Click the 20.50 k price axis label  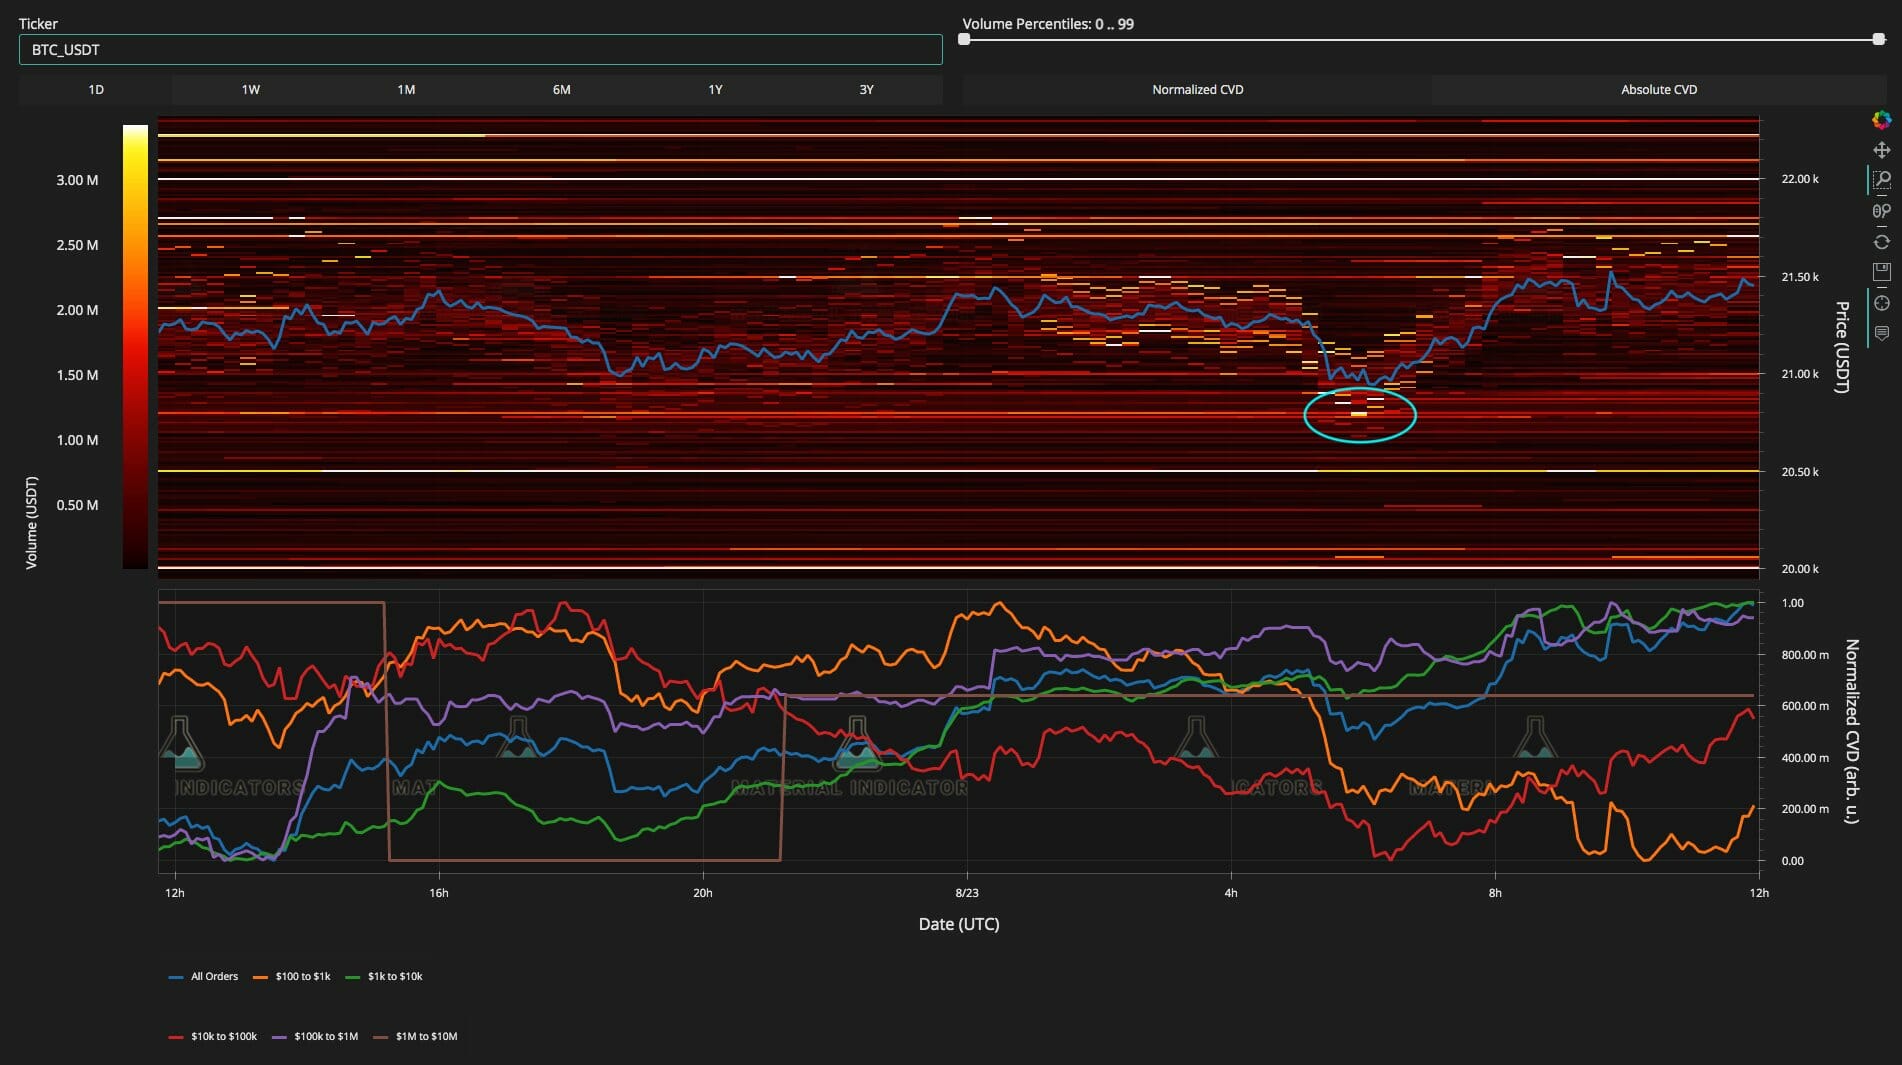tap(1800, 472)
